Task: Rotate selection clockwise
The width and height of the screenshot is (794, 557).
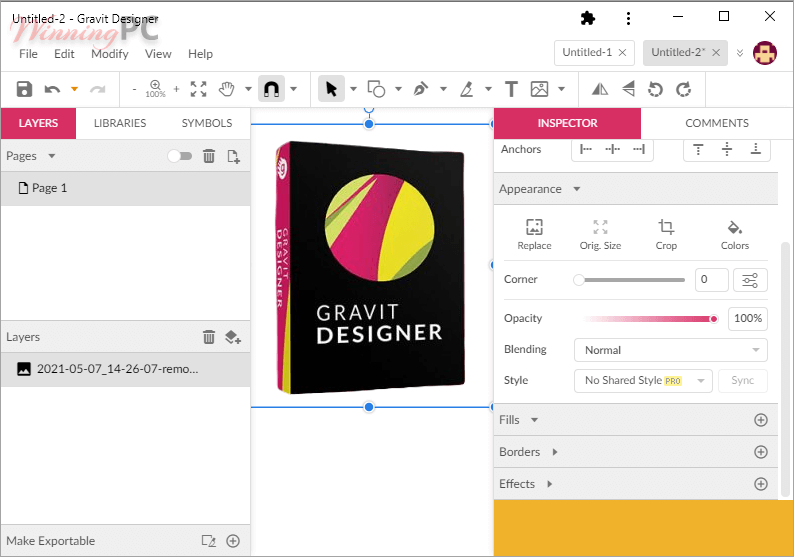Action: (x=684, y=89)
